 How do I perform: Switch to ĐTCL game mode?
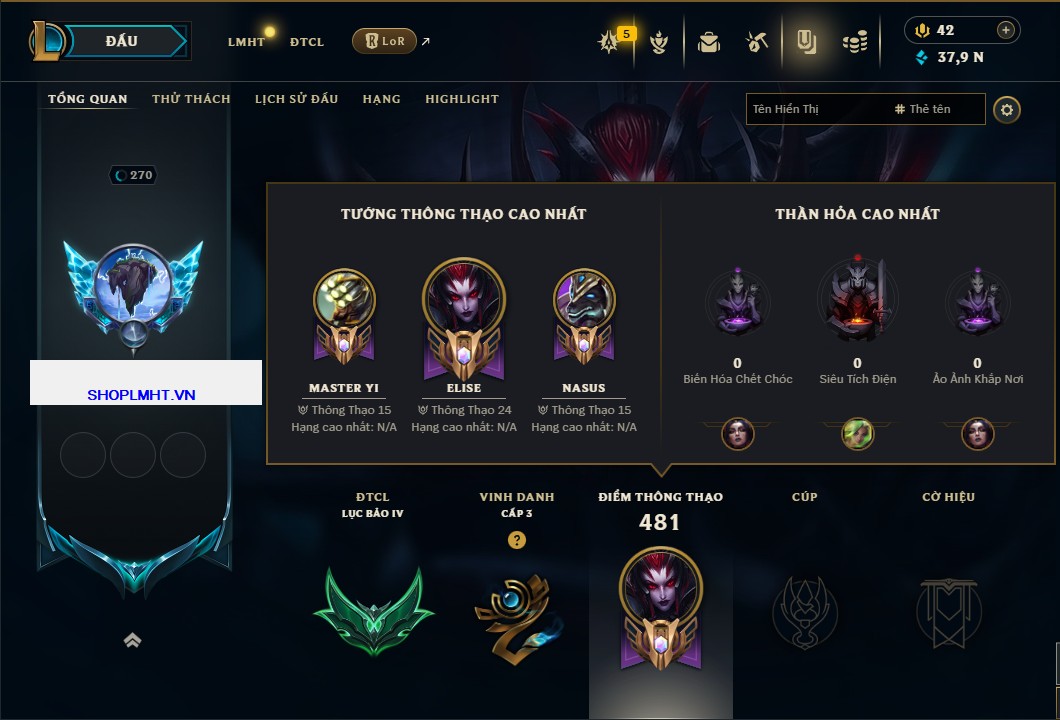[x=307, y=42]
